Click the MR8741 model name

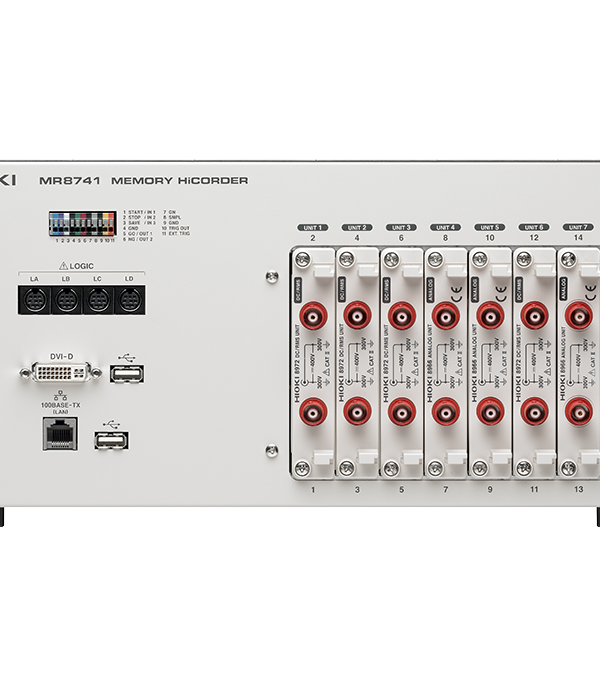(x=69, y=181)
